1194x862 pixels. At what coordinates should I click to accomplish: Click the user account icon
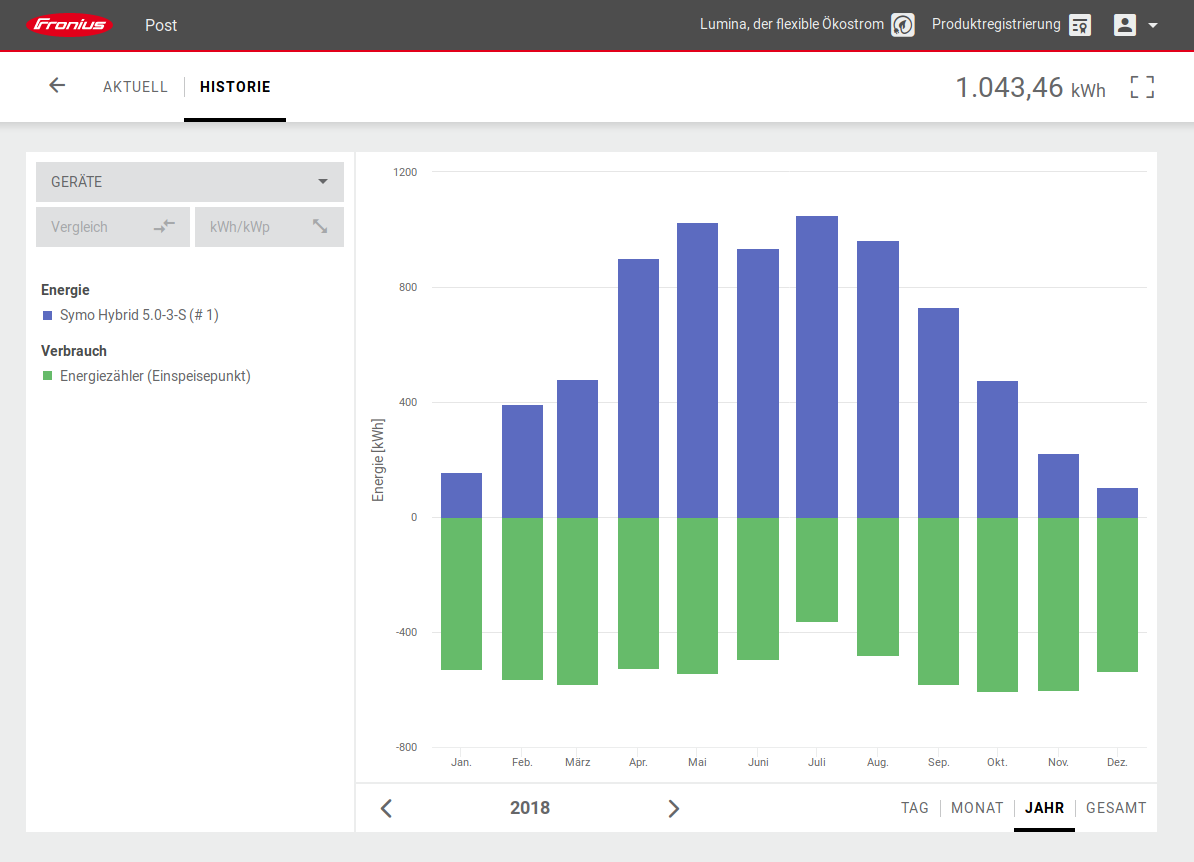coord(1125,25)
